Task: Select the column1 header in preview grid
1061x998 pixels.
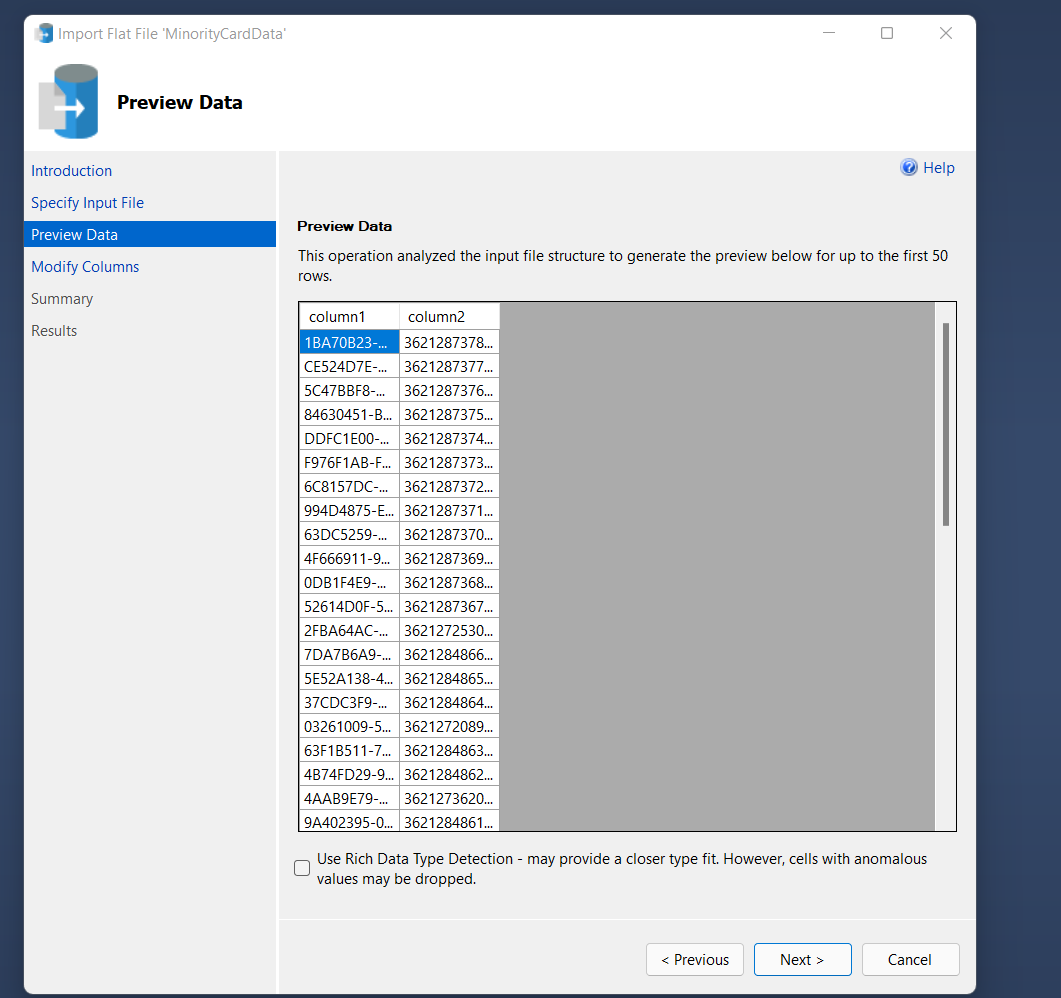Action: [349, 317]
